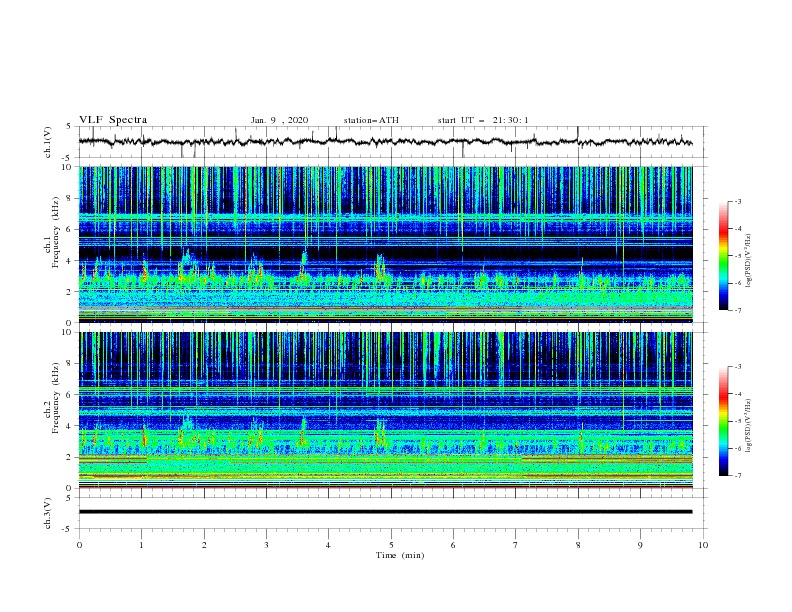This screenshot has height=612, width=792.
Task: Click time axis tick label '3'
Action: (266, 545)
